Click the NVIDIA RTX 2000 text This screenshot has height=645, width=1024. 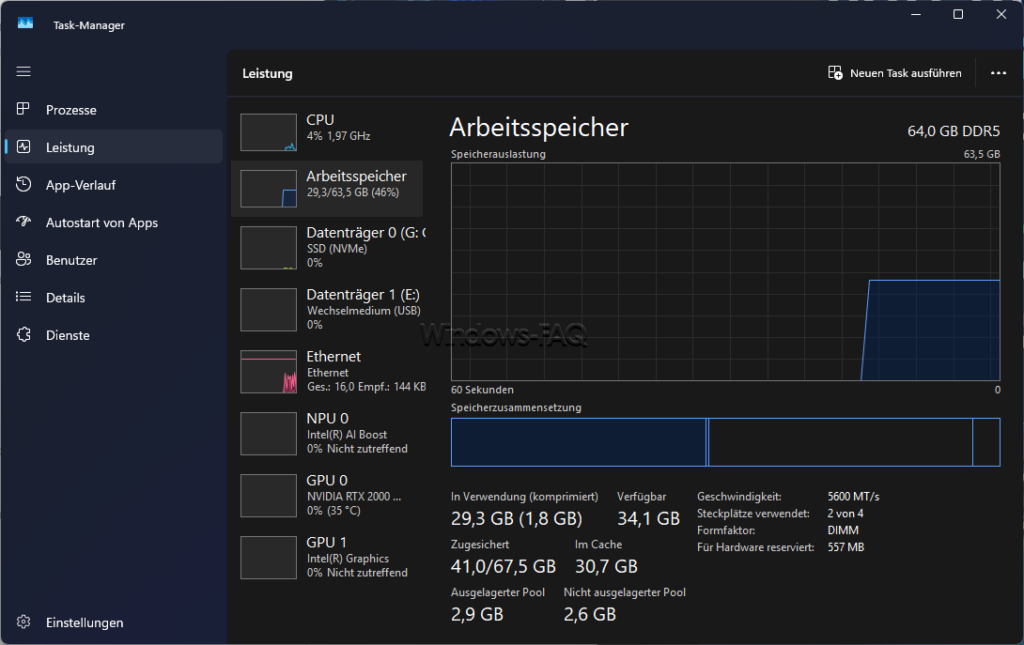coord(354,497)
